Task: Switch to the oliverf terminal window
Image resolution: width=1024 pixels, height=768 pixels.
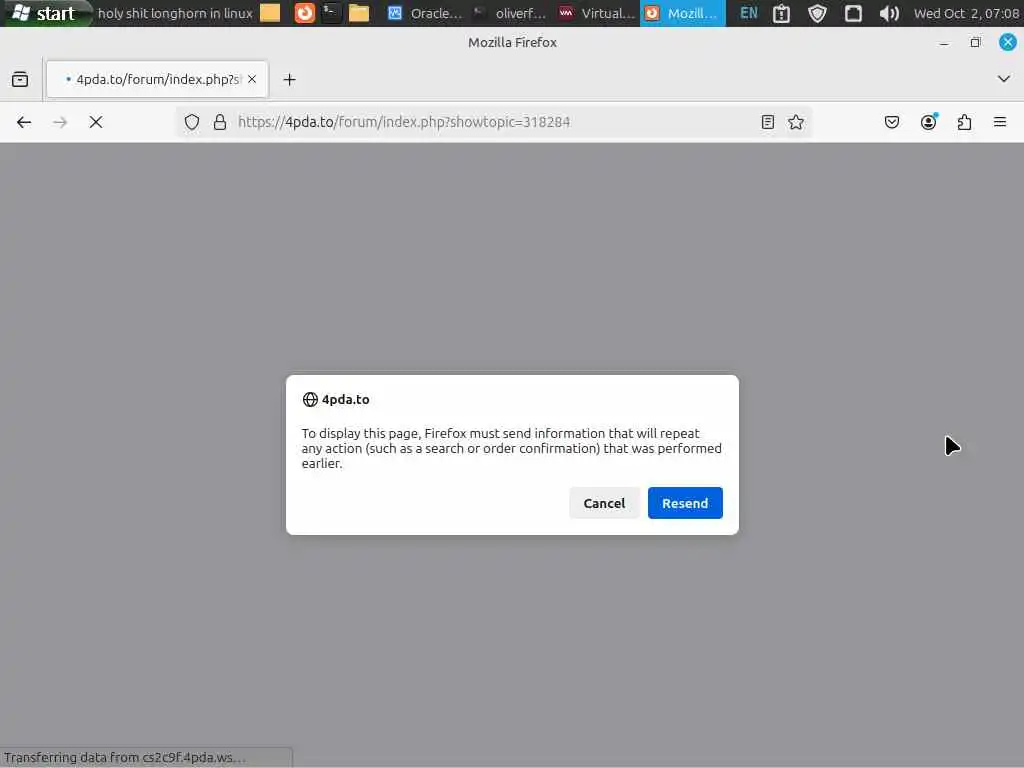Action: (x=509, y=13)
